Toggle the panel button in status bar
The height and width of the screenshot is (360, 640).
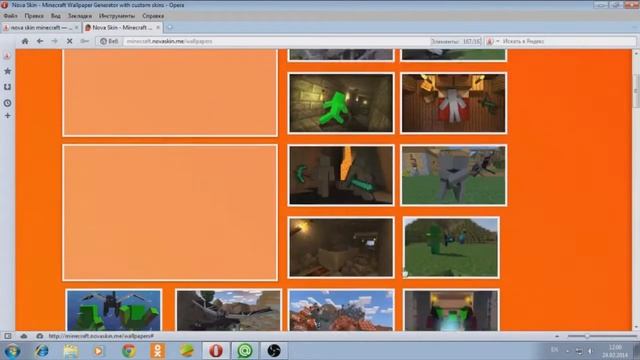8,336
